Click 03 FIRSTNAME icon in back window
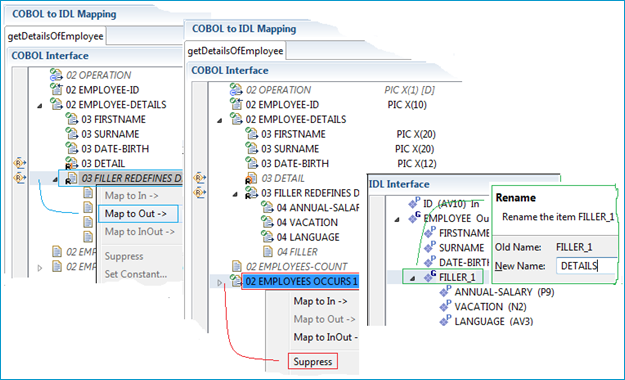The height and width of the screenshot is (380, 625). (72, 119)
